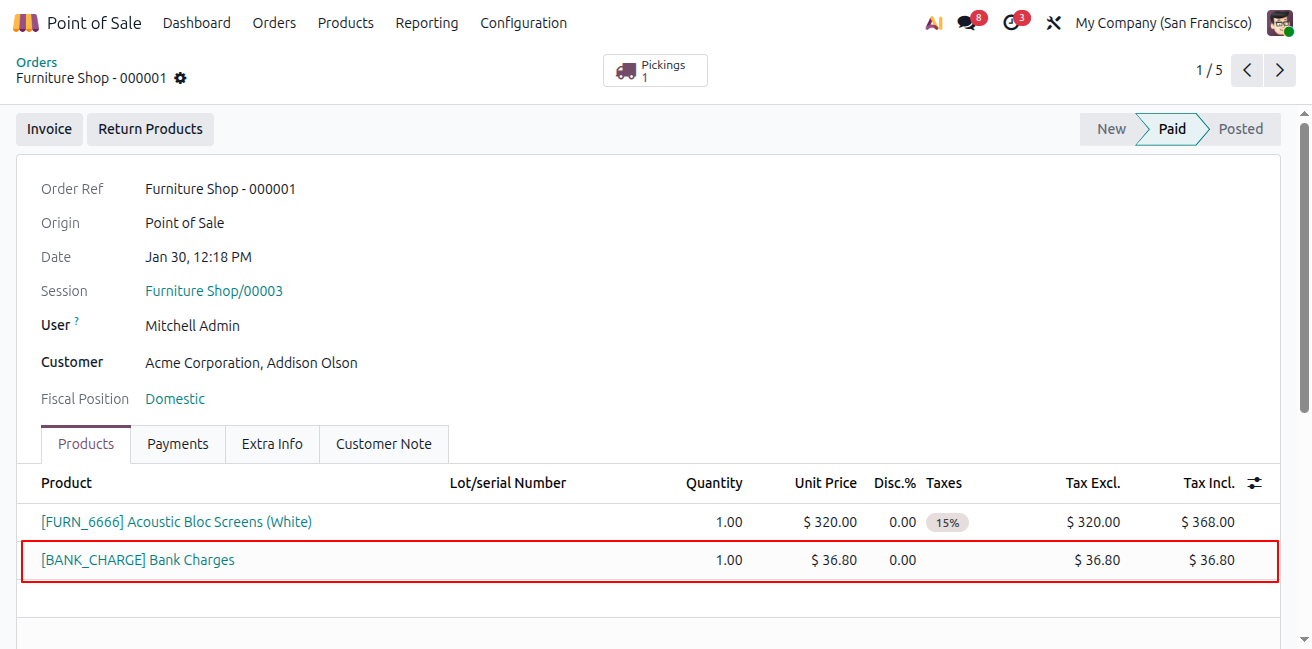Click the page vertical scrollbar
1312x649 pixels.
[1304, 267]
